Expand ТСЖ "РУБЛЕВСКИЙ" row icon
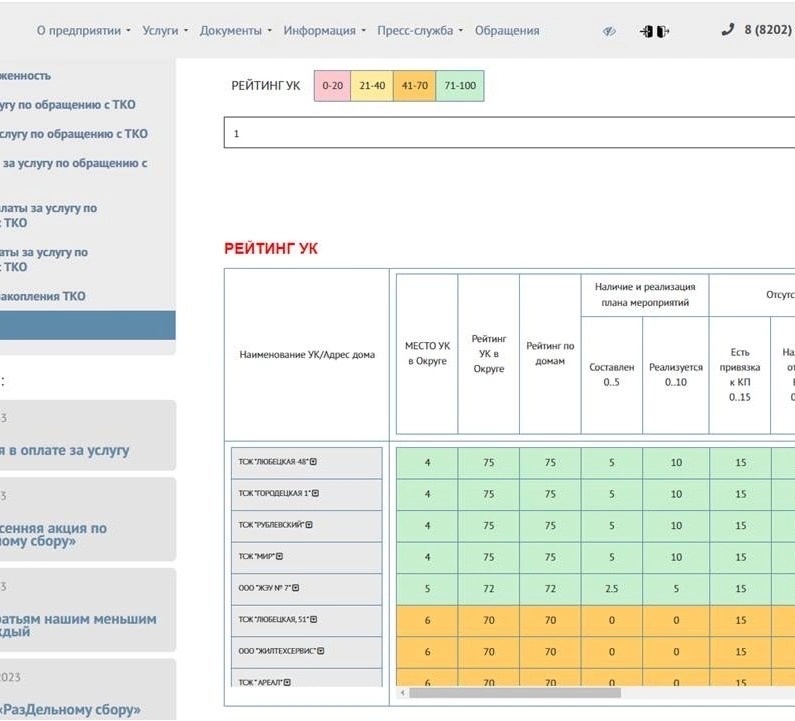The height and width of the screenshot is (721, 795). 310,525
